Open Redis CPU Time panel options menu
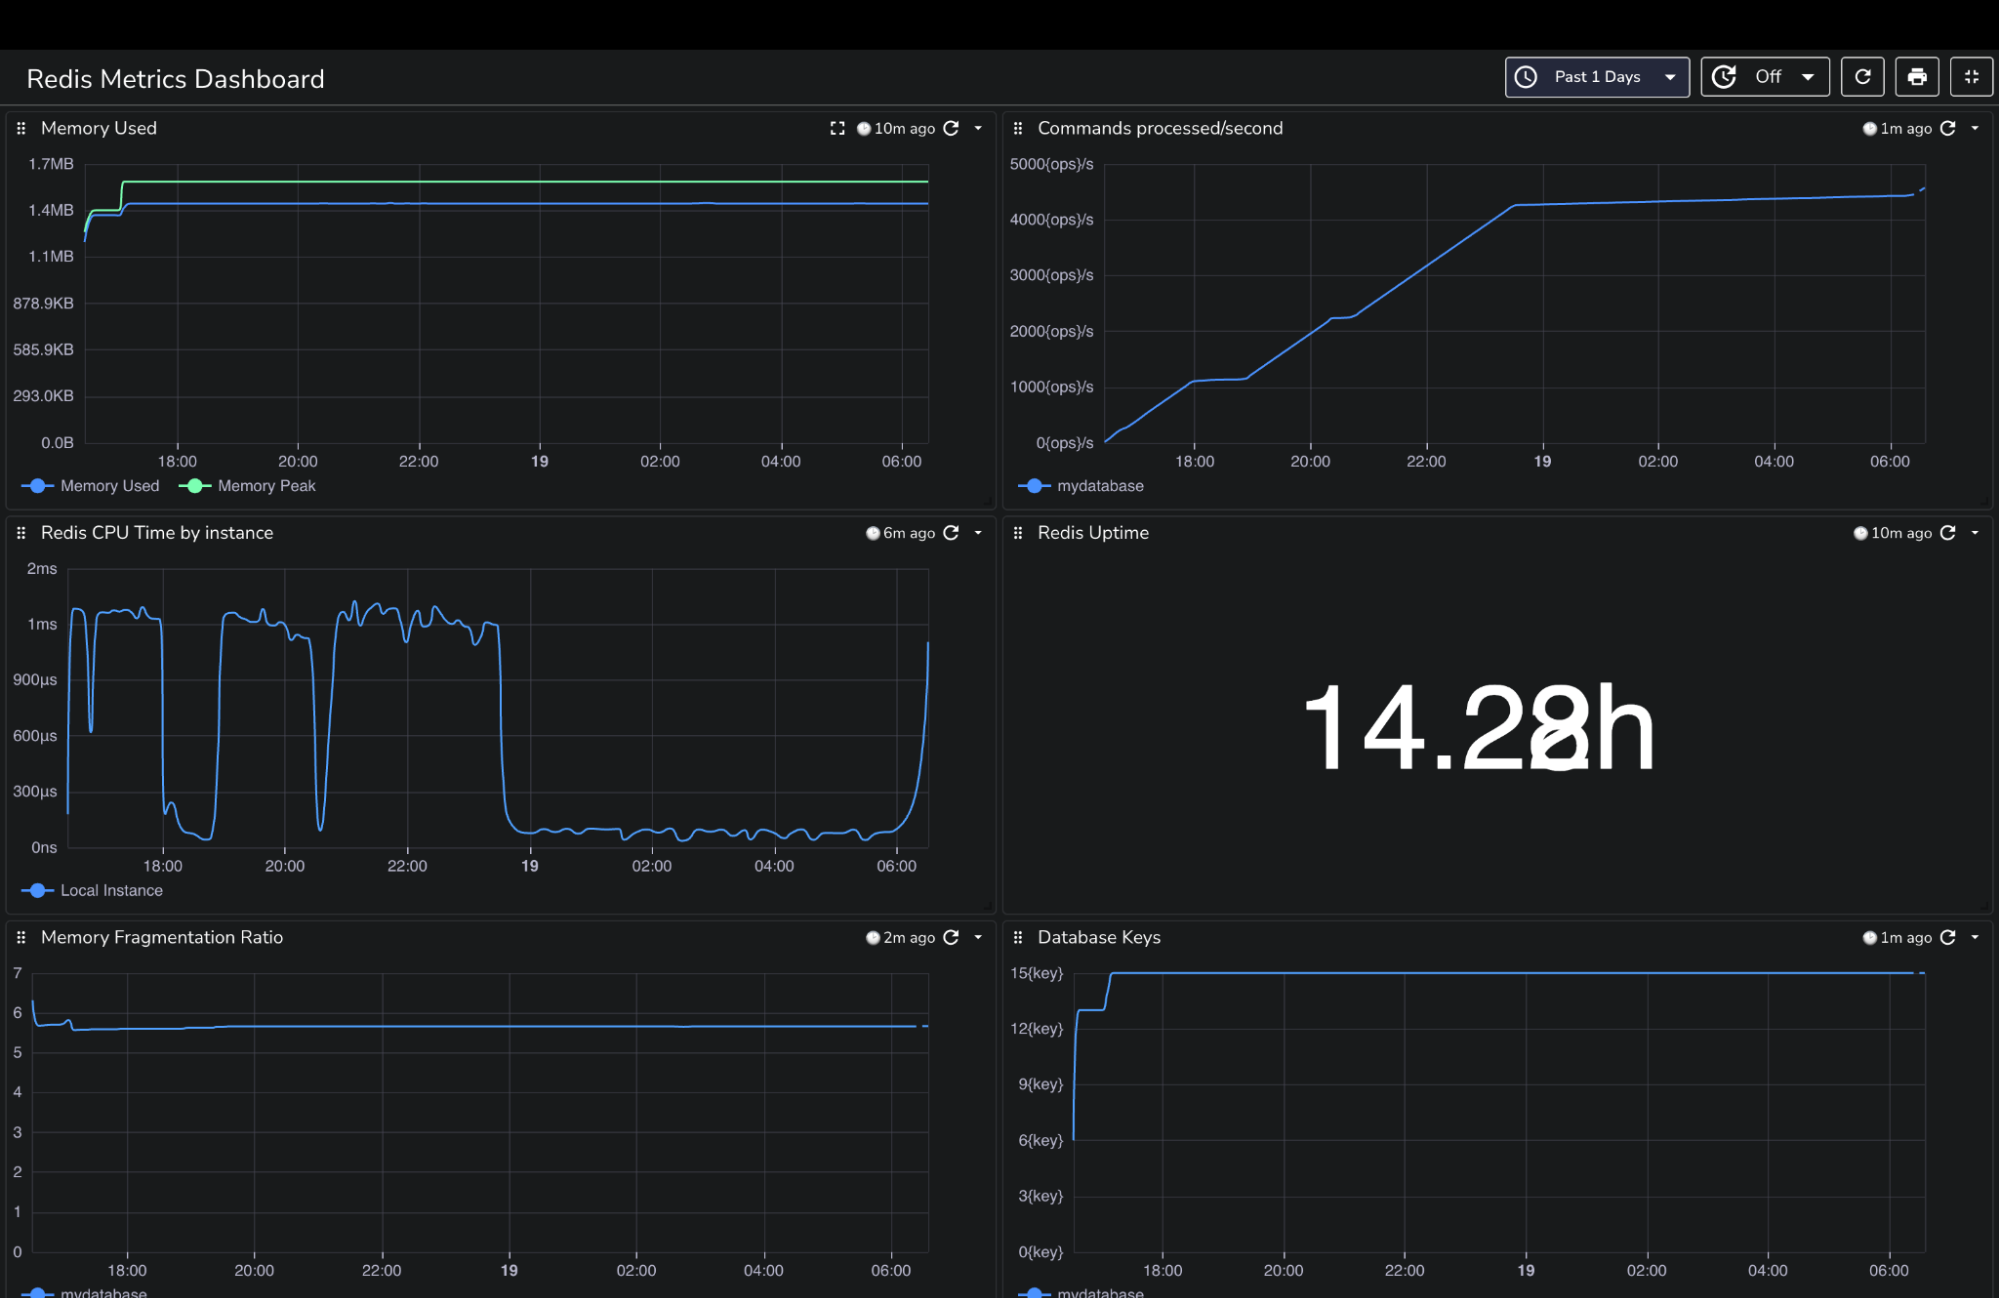This screenshot has width=1999, height=1299. [x=978, y=533]
